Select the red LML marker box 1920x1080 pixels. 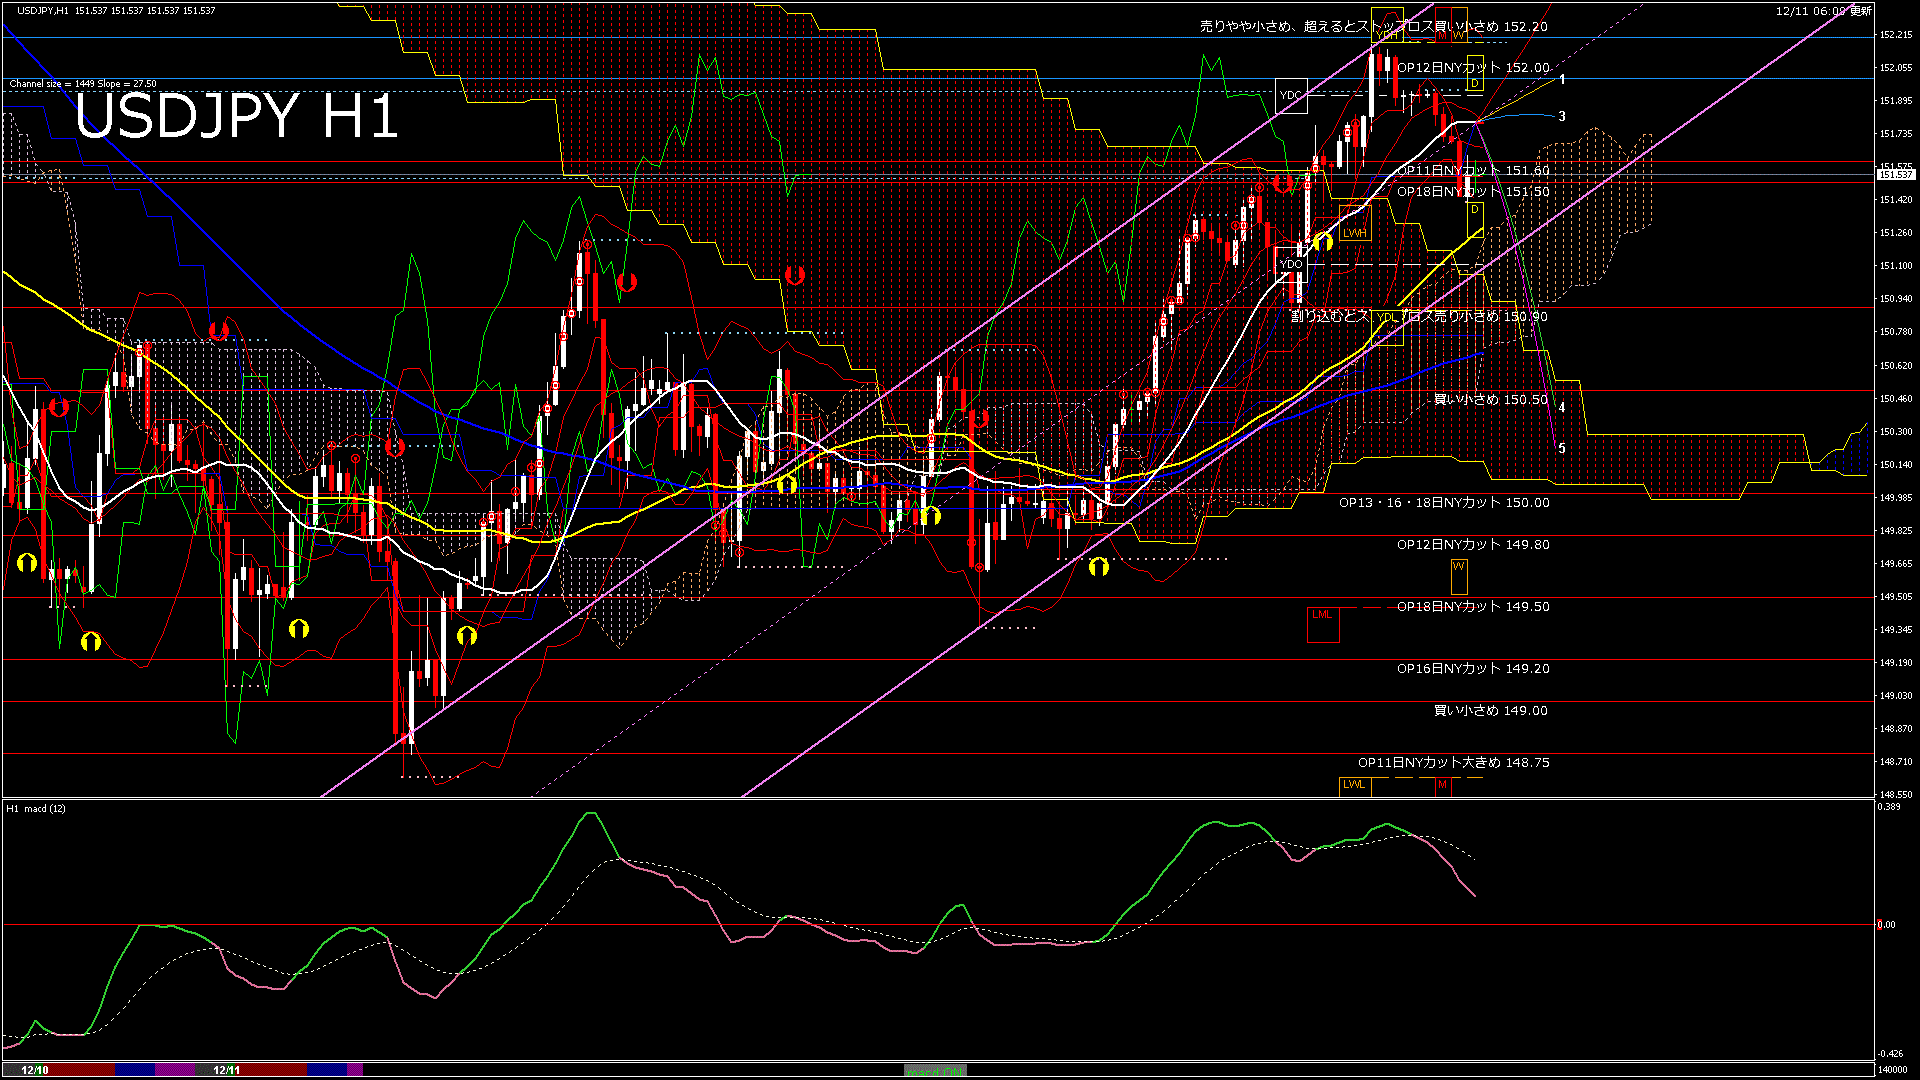[1322, 623]
